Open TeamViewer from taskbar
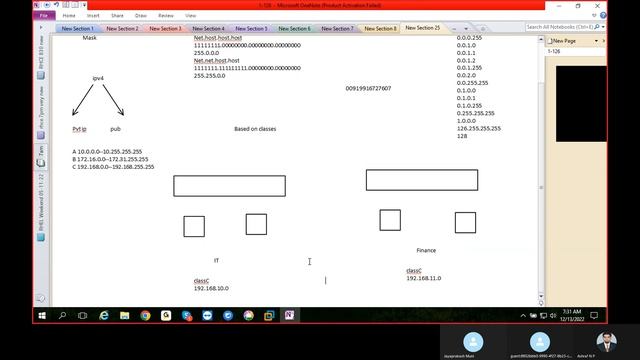640x360 pixels. tap(207, 316)
